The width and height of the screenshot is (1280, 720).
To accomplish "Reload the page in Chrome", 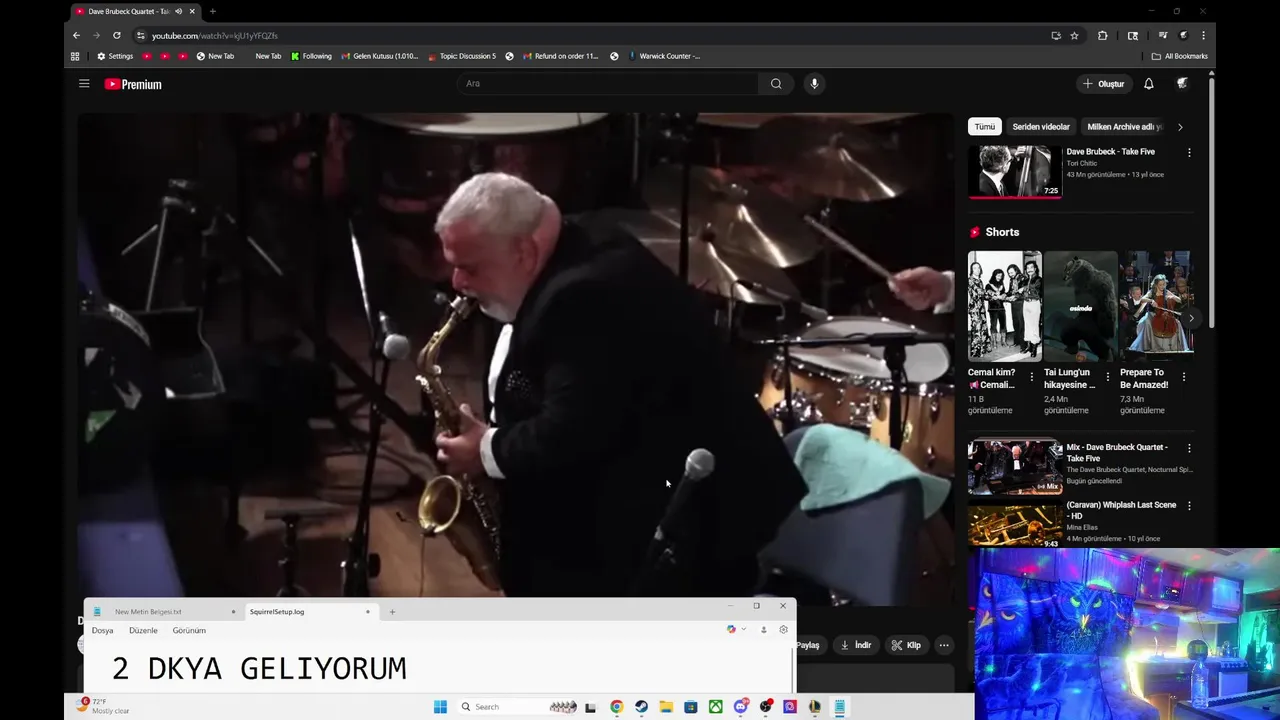I will [x=116, y=35].
